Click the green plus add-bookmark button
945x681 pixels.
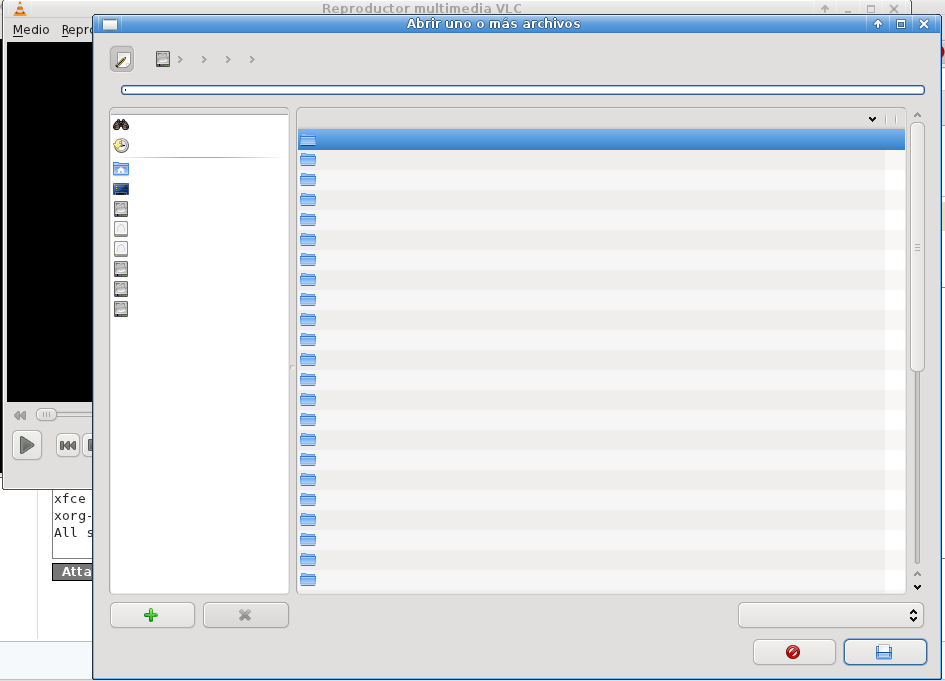(152, 615)
